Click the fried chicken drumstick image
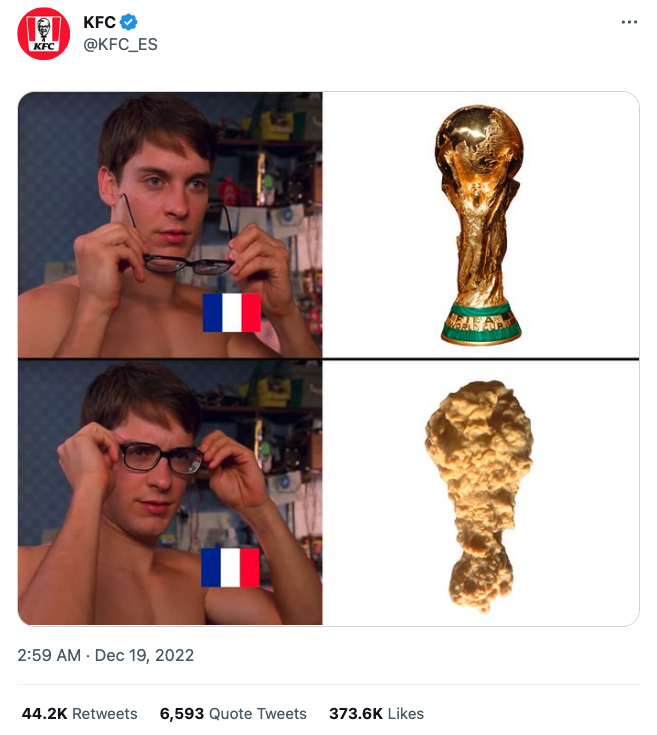The height and width of the screenshot is (735, 657). [479, 496]
